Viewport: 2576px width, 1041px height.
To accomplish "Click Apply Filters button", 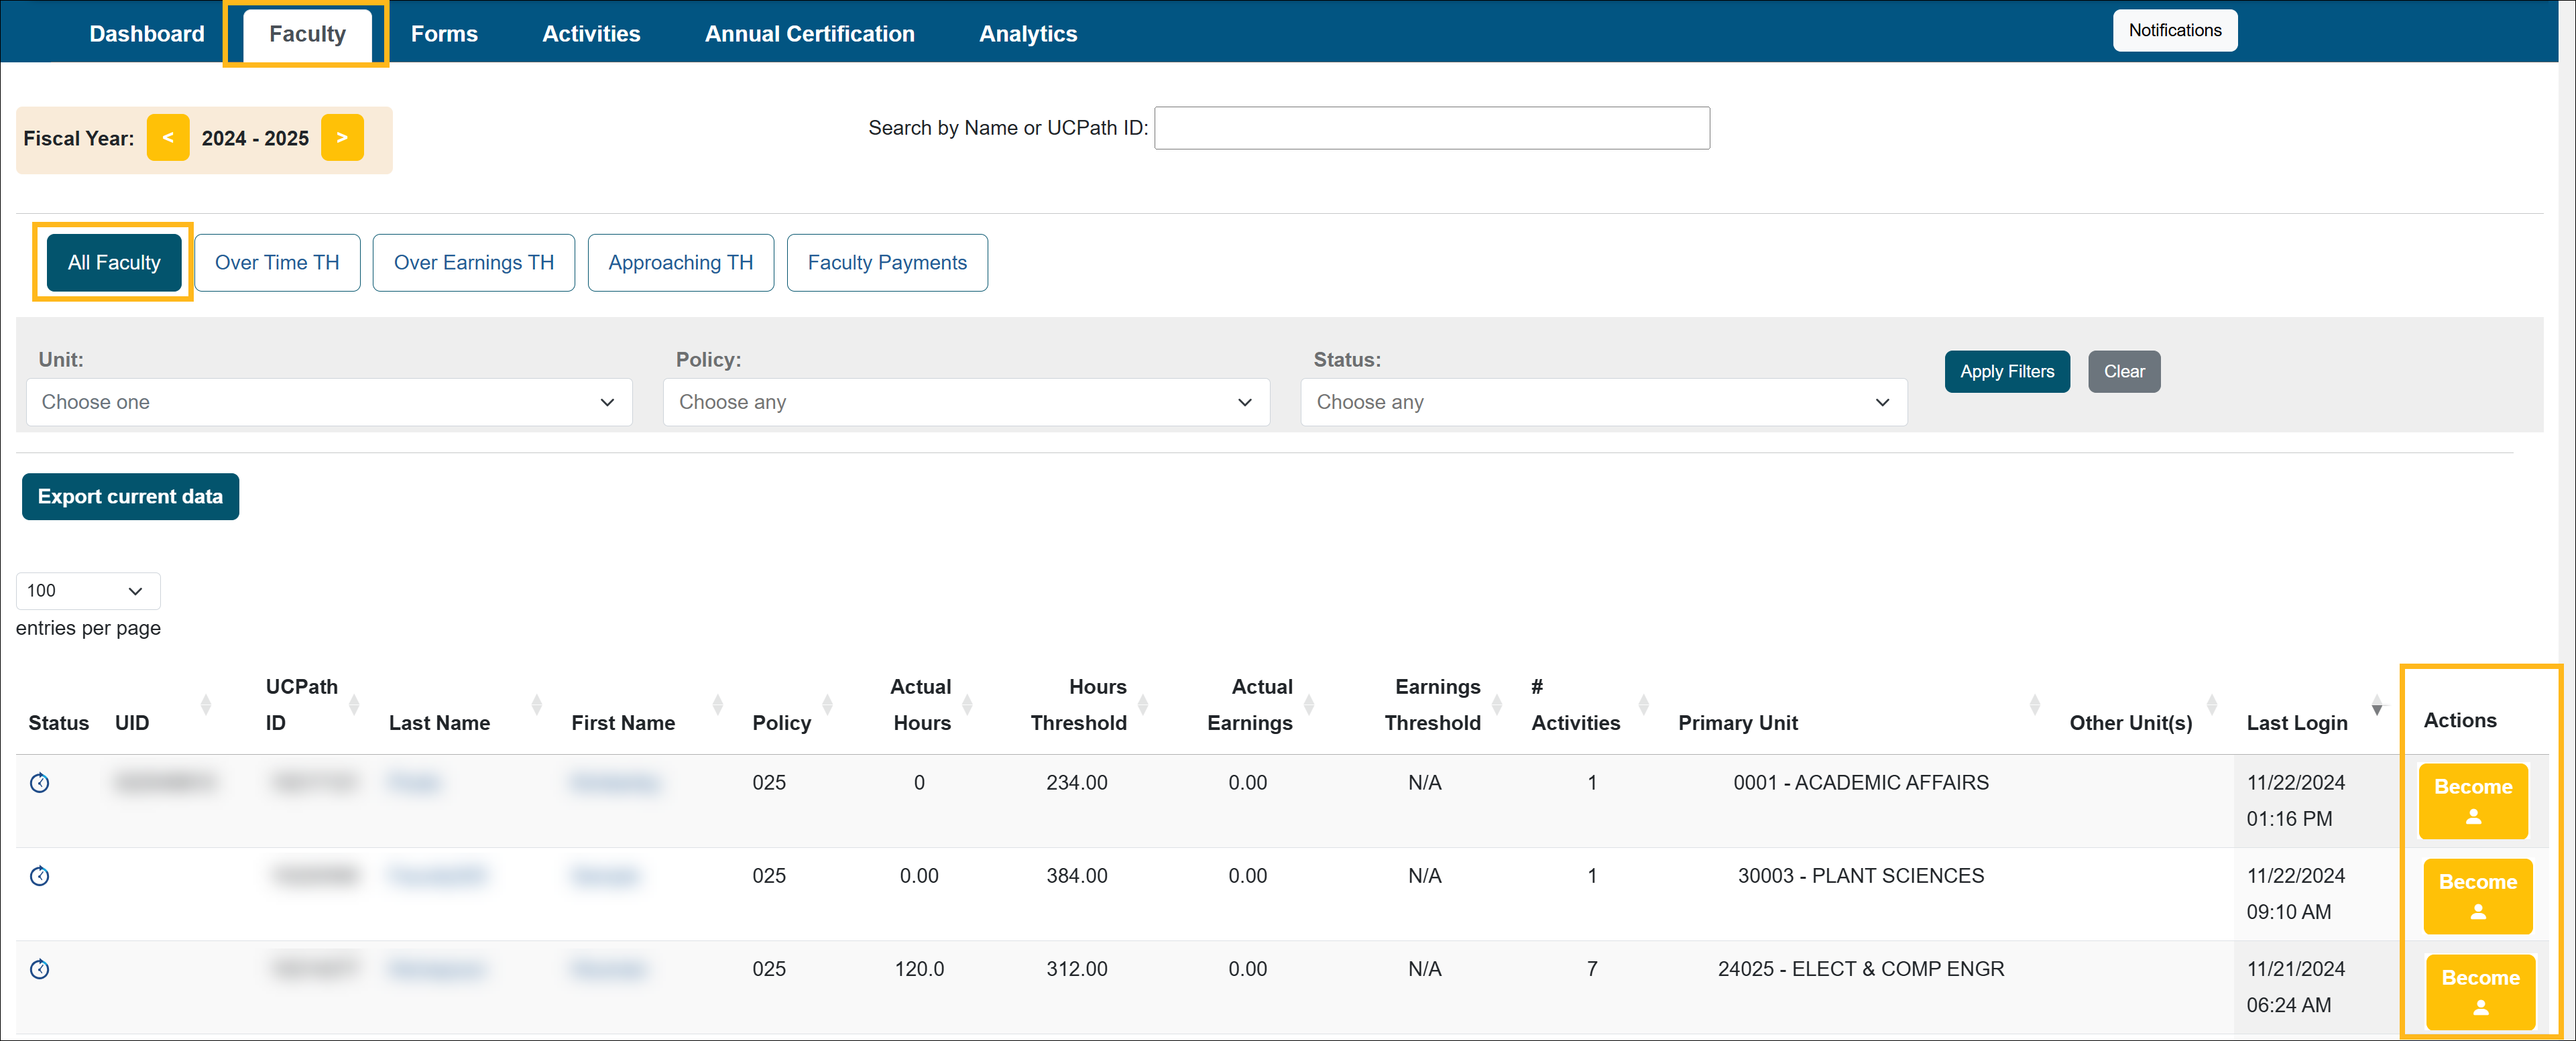I will (2006, 371).
